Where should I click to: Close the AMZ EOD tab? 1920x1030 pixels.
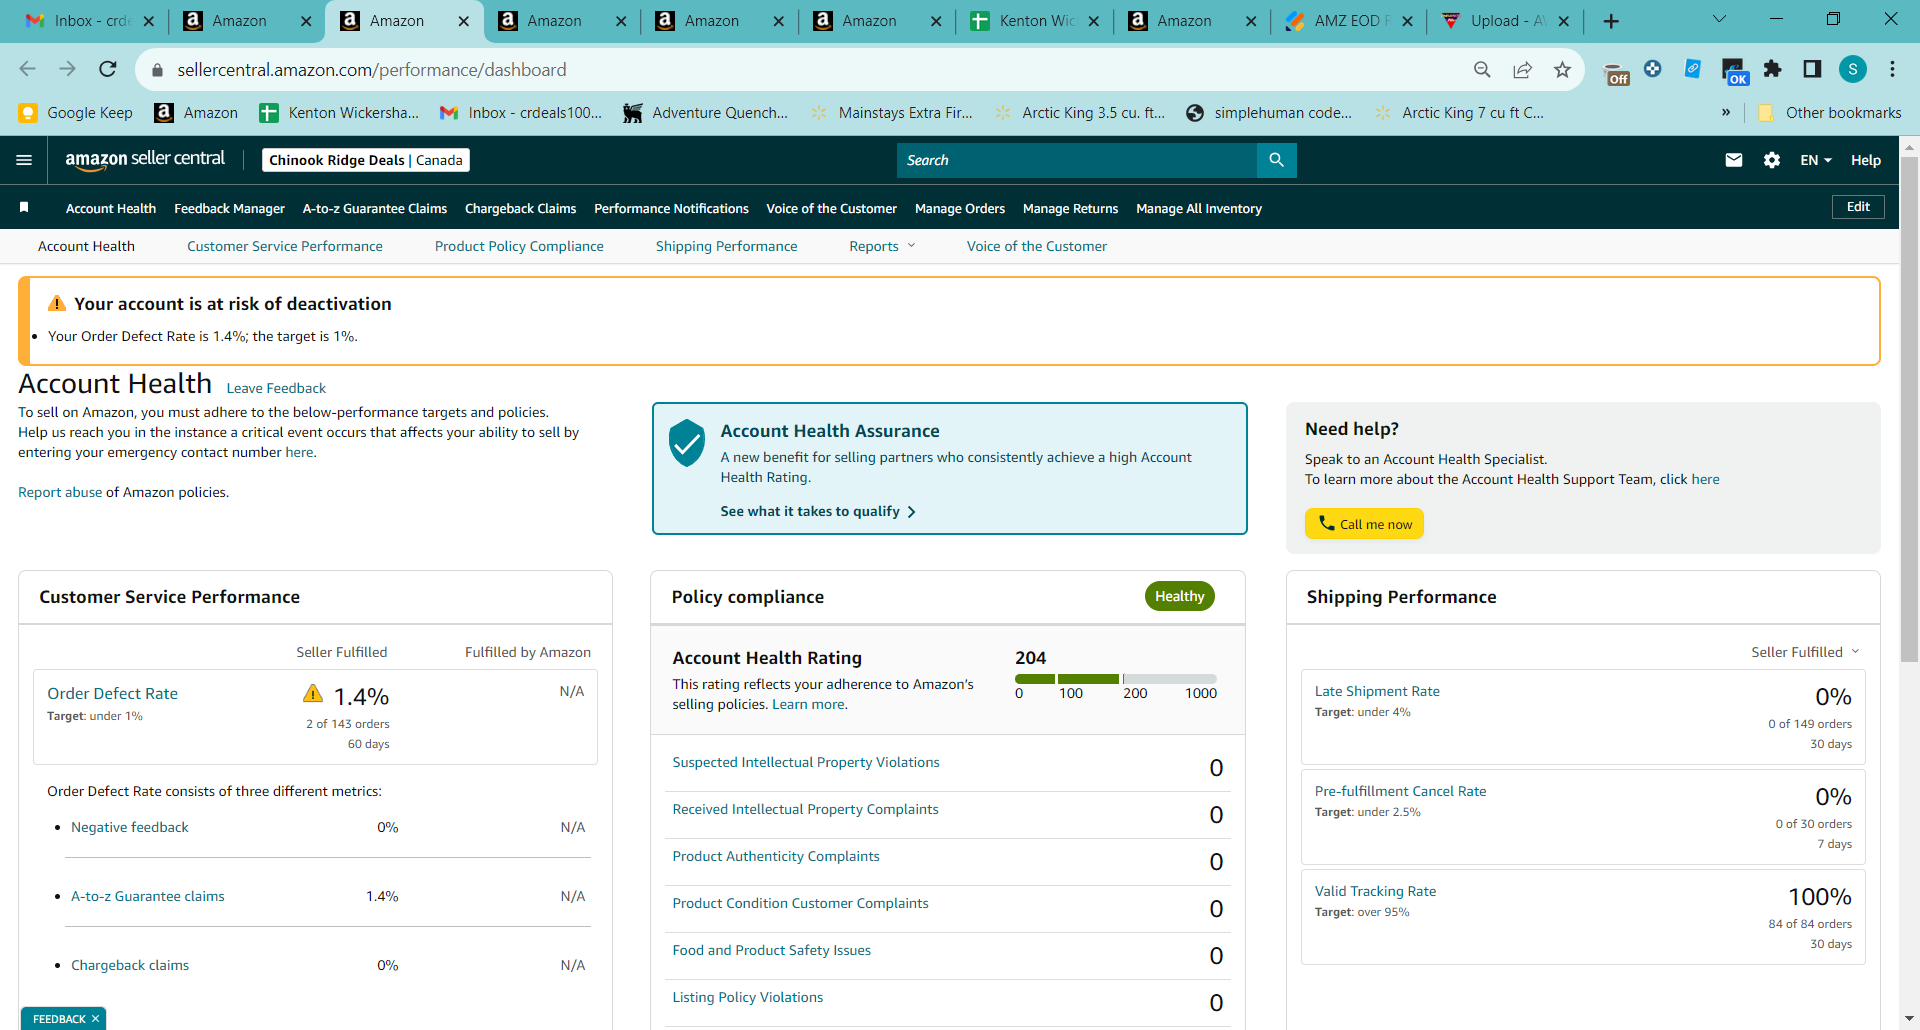tap(1408, 21)
